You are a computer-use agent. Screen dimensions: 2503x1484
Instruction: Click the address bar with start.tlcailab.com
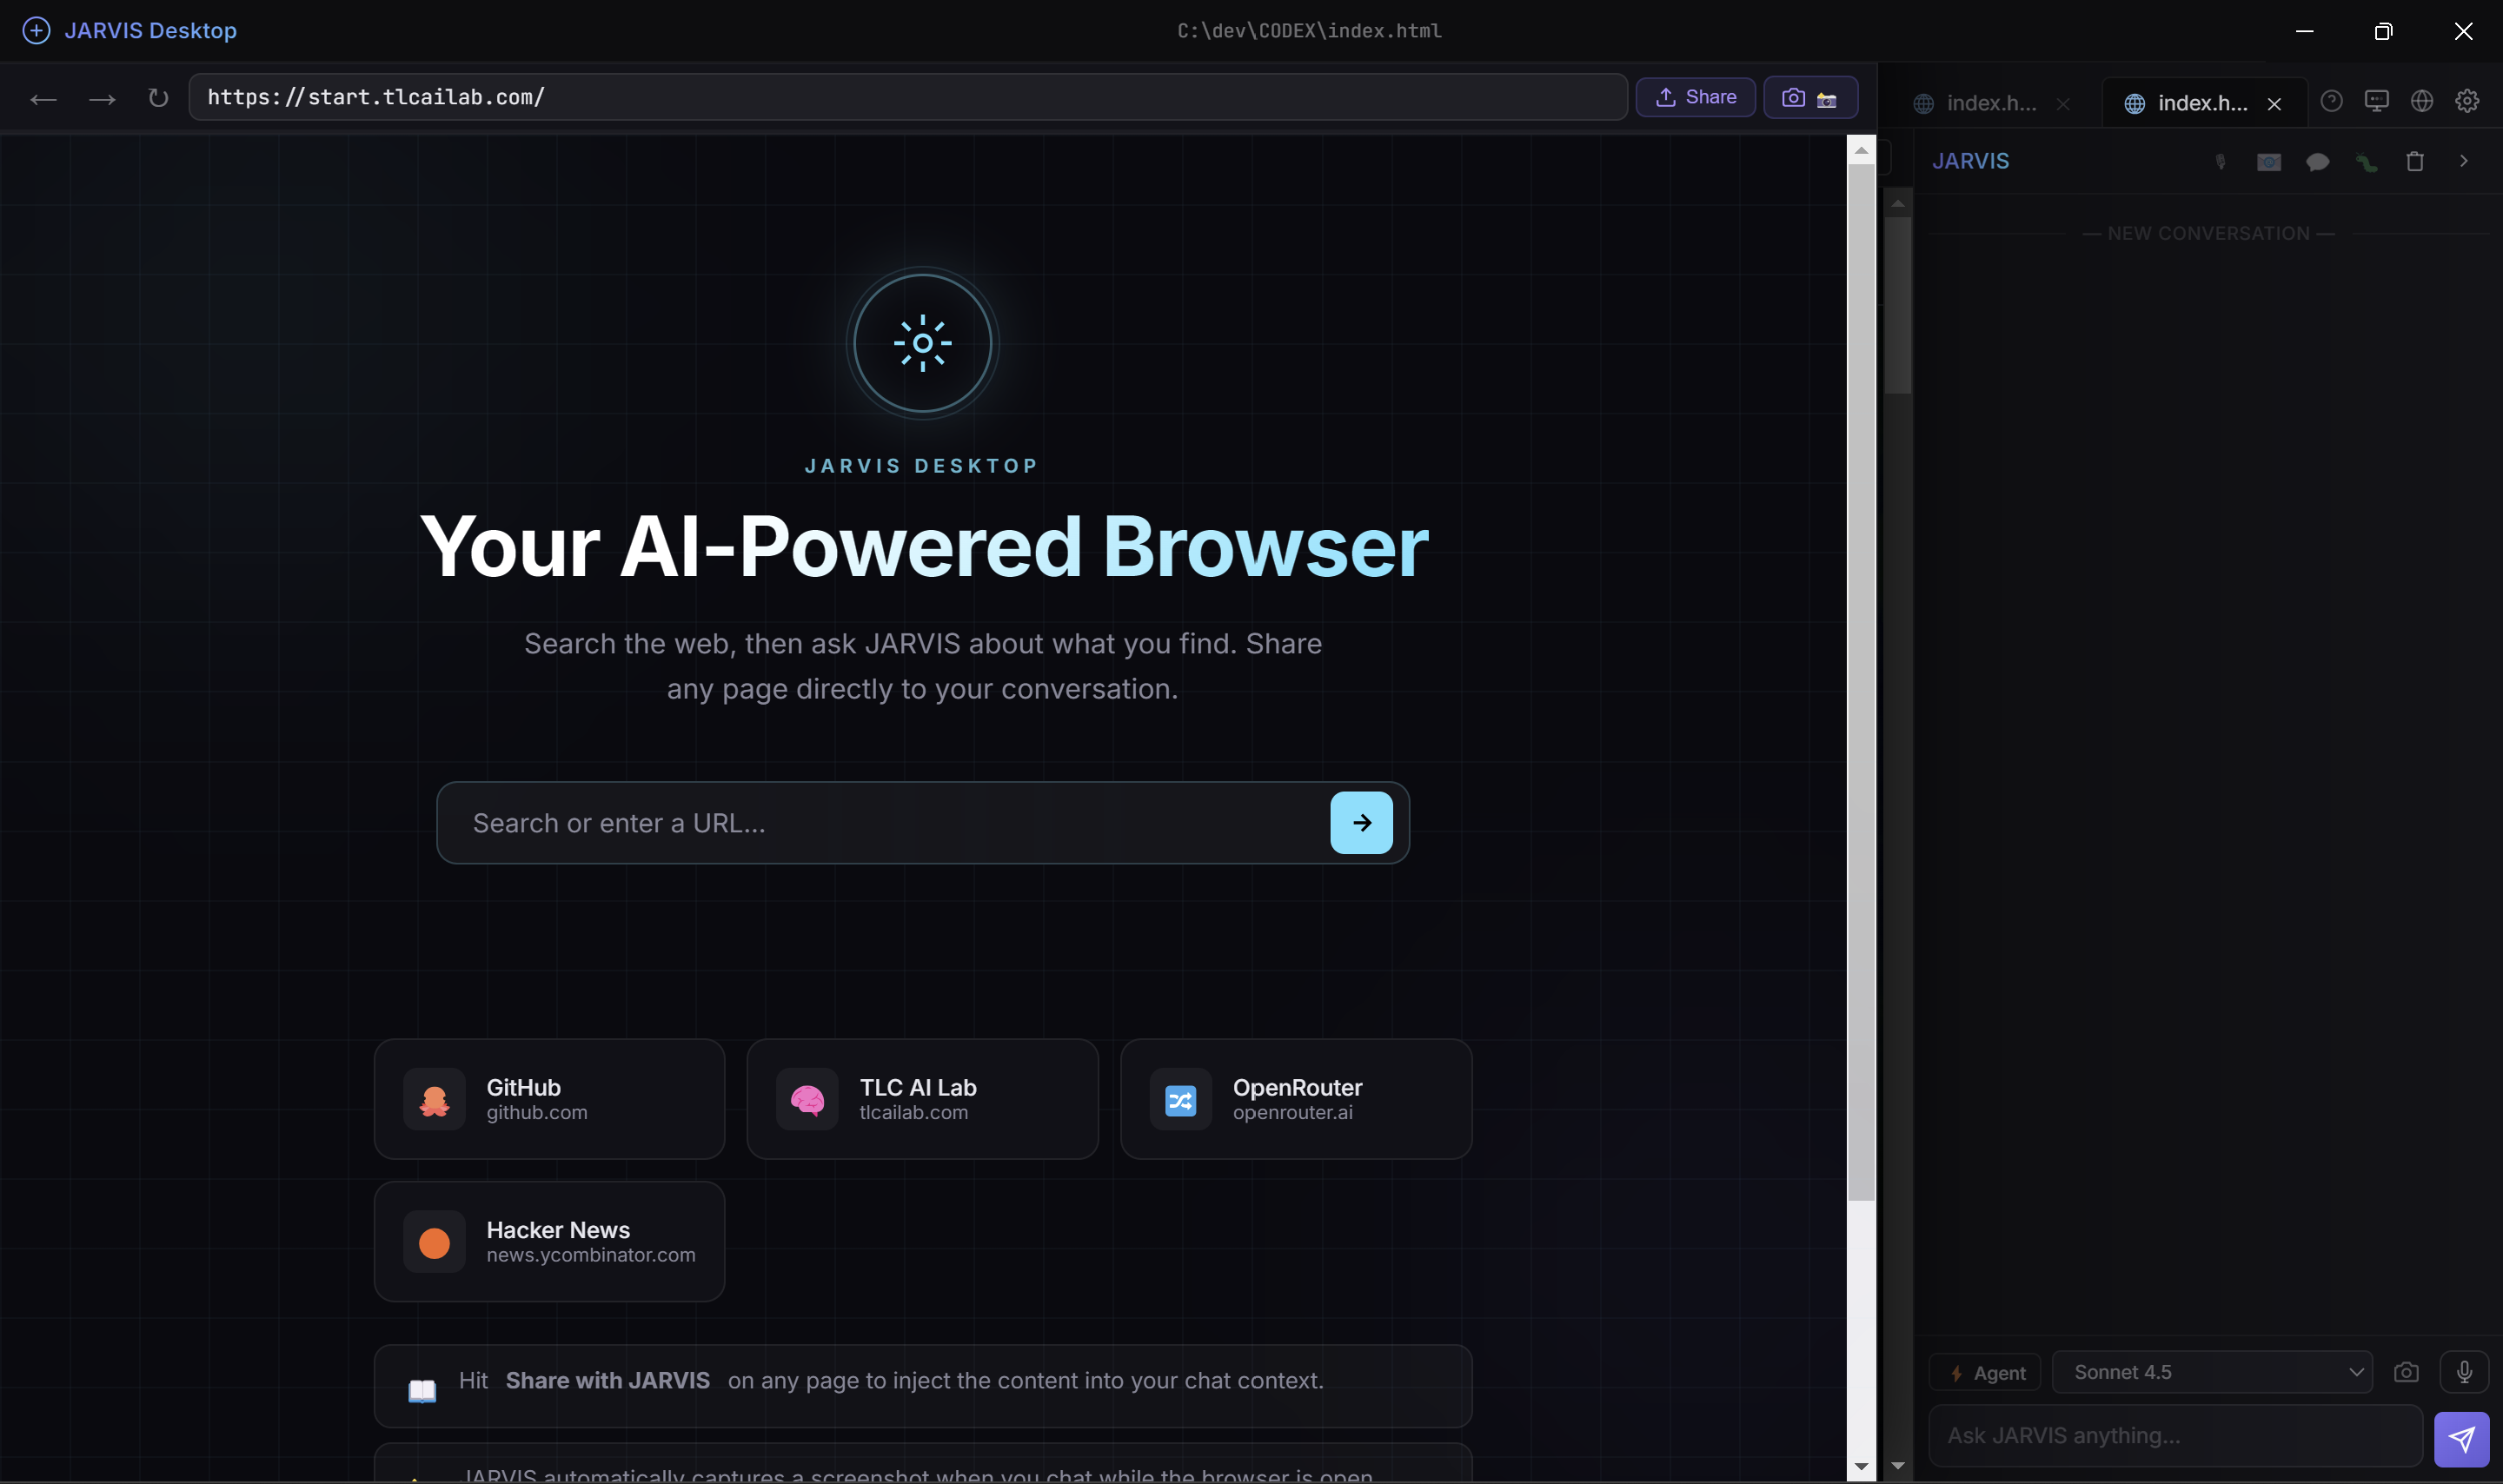(x=907, y=97)
